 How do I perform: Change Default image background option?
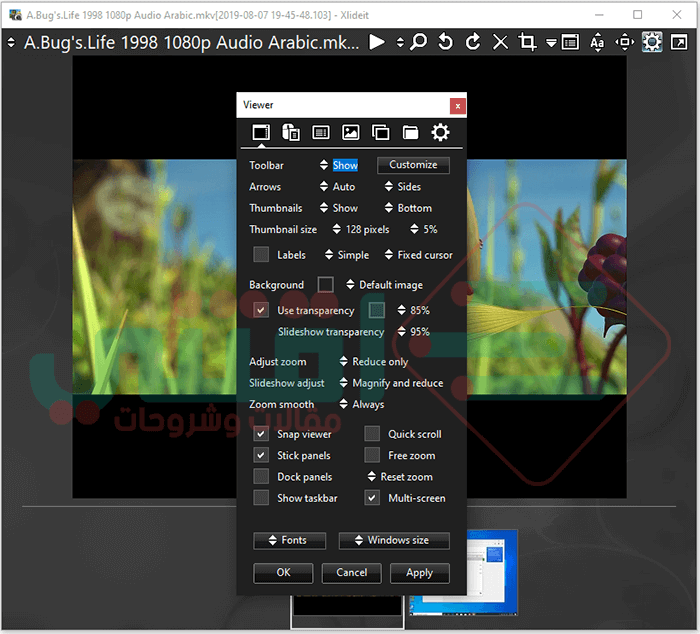pyautogui.click(x=385, y=285)
